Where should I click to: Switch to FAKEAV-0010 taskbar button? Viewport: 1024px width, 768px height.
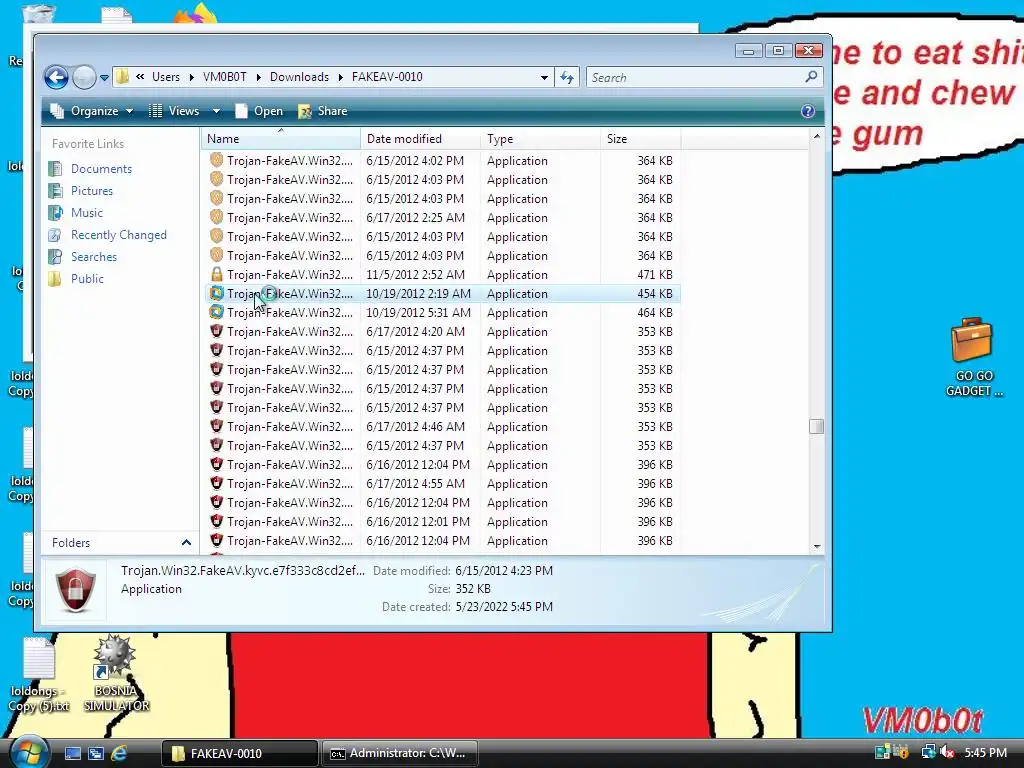240,754
